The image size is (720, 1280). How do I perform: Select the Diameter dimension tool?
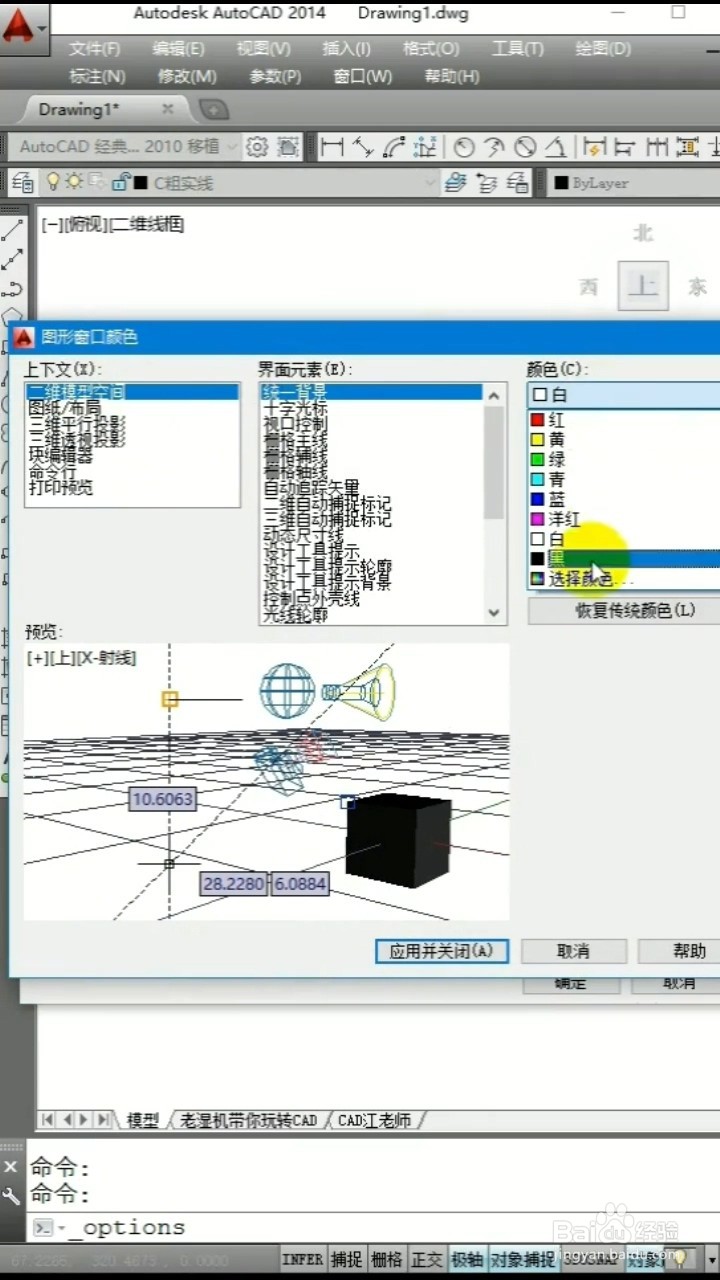coord(525,147)
